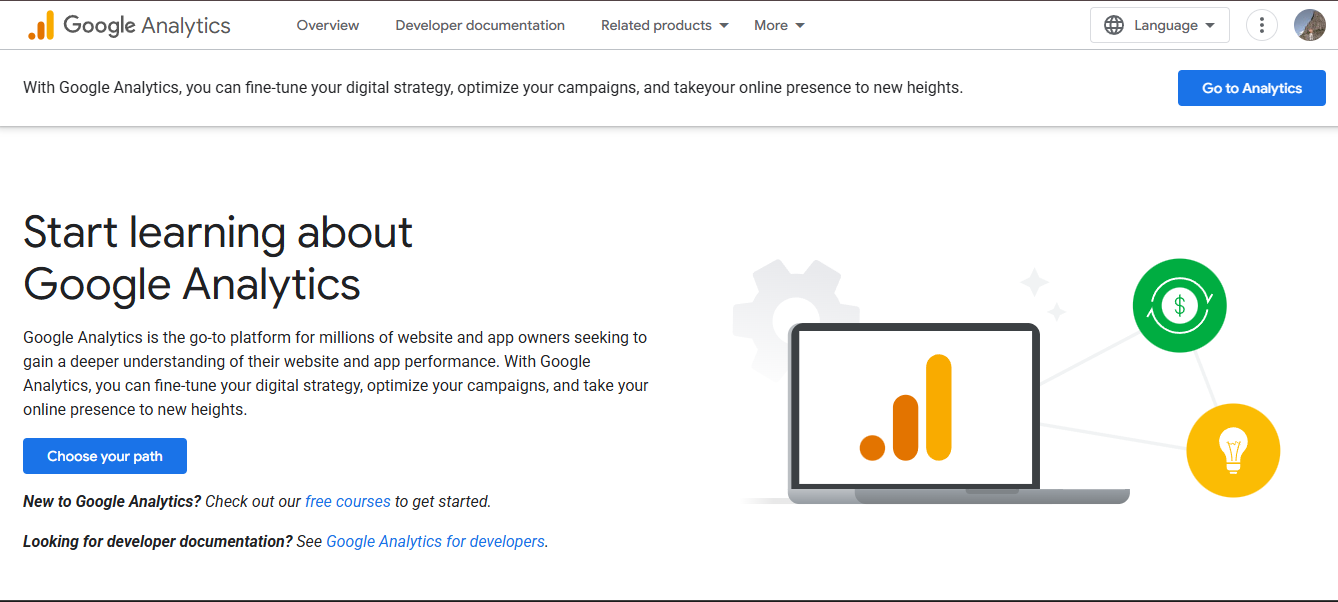Viewport: 1338px width, 602px height.
Task: Expand the More dropdown menu
Action: tap(780, 25)
